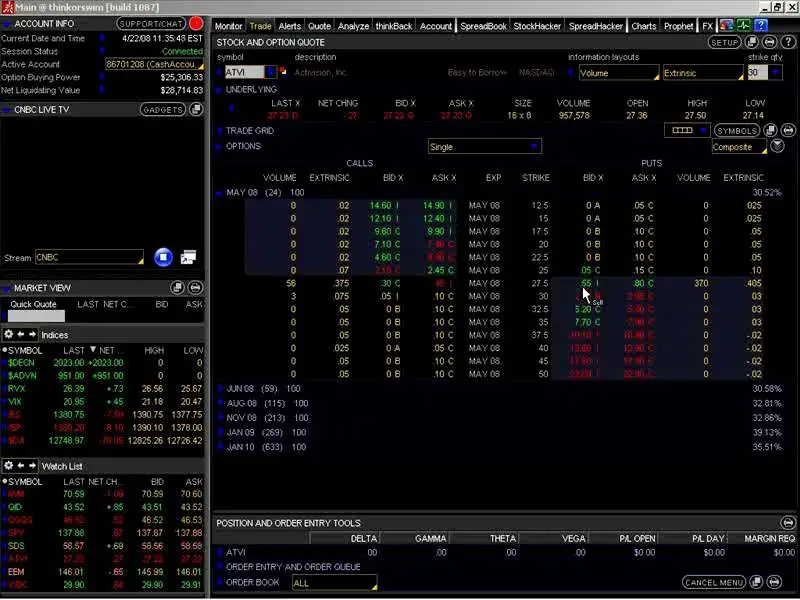Viewport: 800px width, 600px height.
Task: Open the strike qty dropdown arrow
Action: click(776, 72)
